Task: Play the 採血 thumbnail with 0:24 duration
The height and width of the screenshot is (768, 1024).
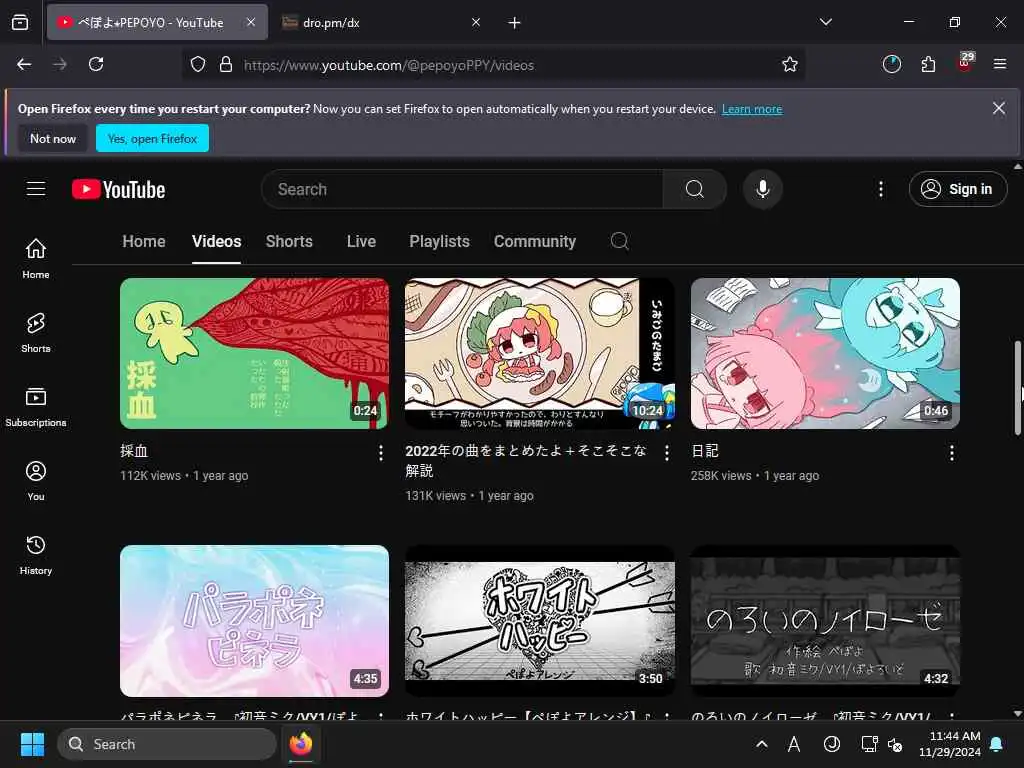Action: tap(255, 353)
